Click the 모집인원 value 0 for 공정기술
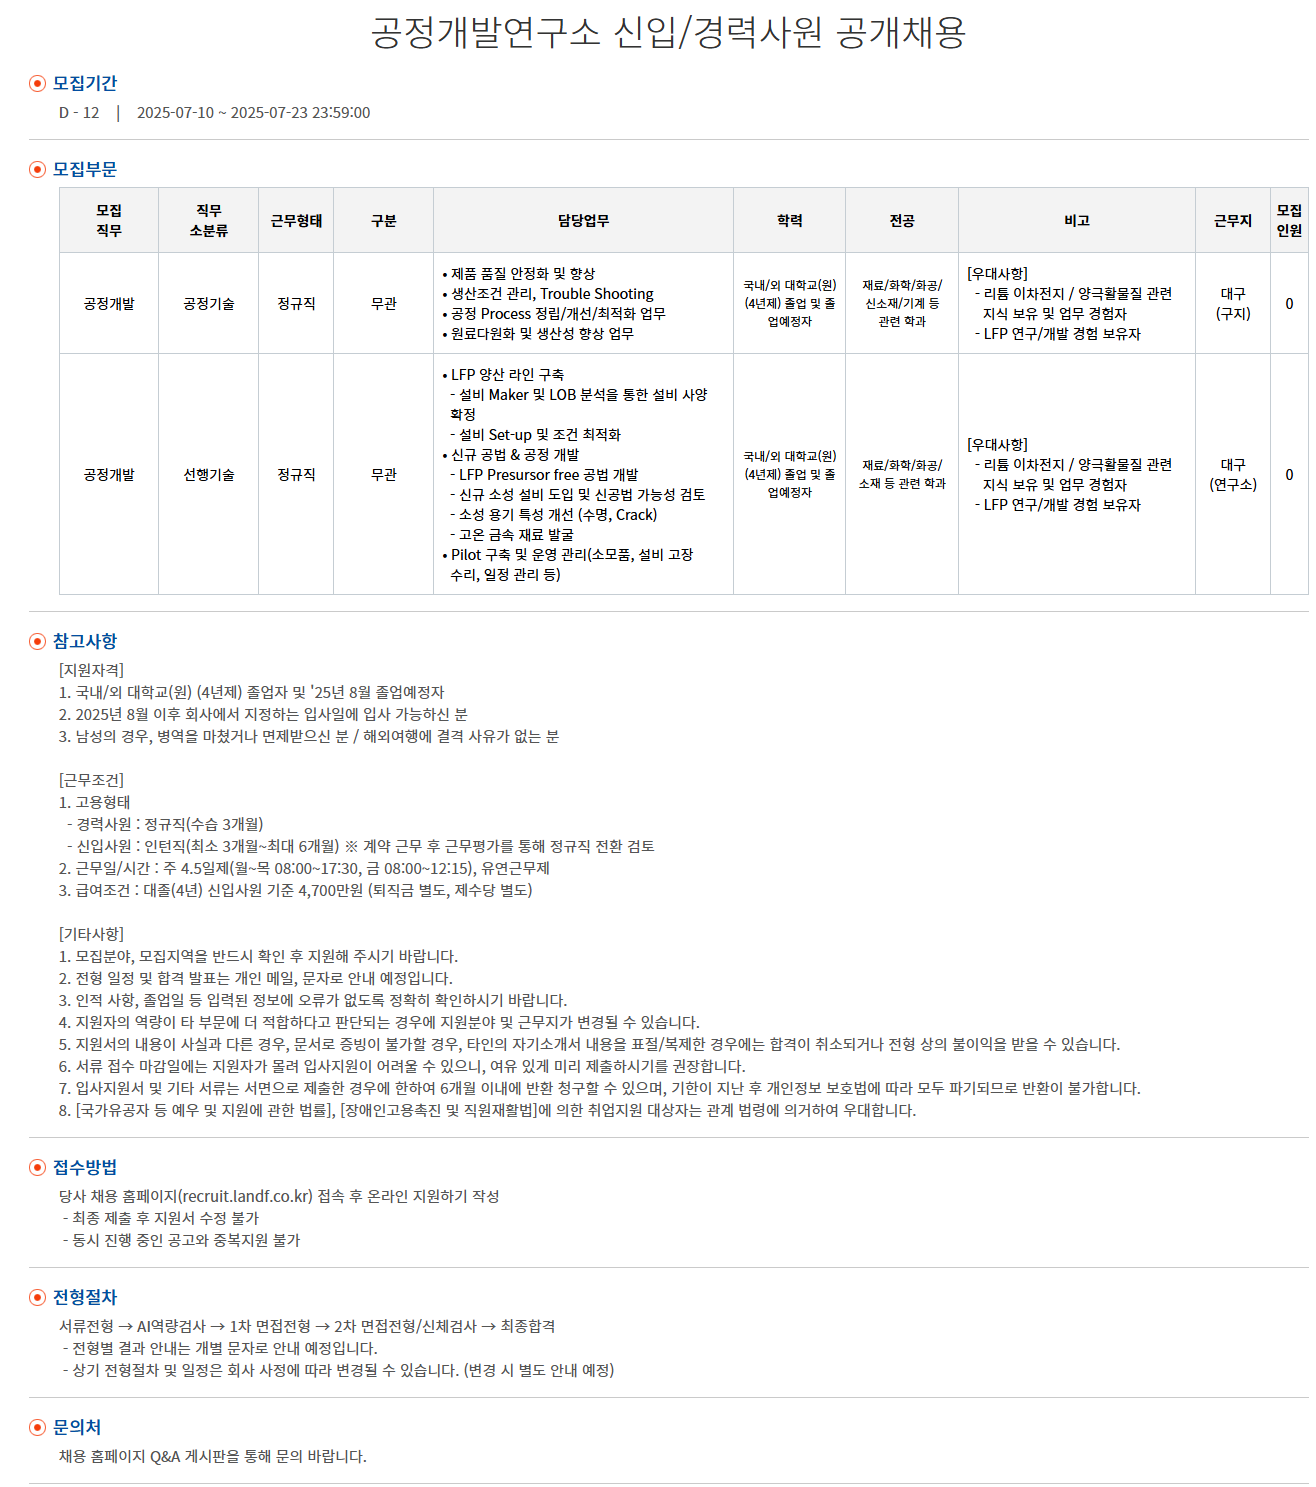Viewport: 1316px width, 1487px height. 1290,303
